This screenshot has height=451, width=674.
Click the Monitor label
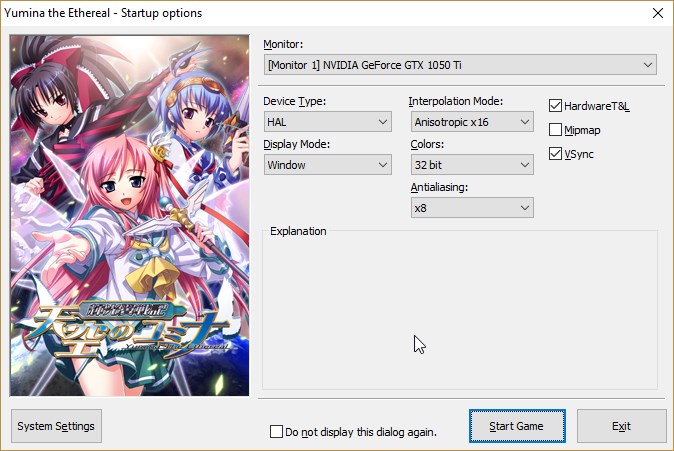[x=283, y=44]
